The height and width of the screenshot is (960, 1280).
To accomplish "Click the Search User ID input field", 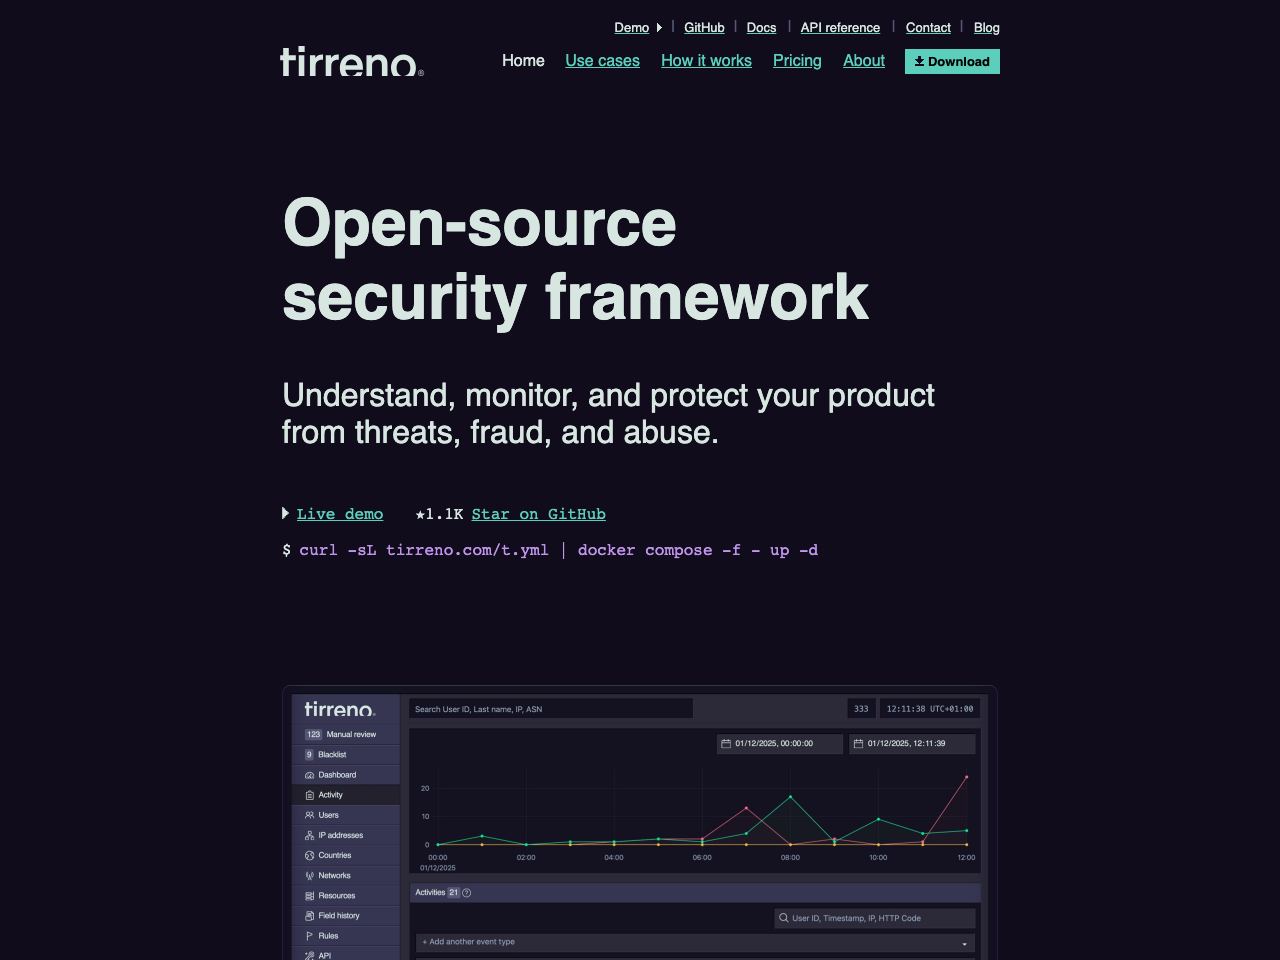I will coord(550,708).
